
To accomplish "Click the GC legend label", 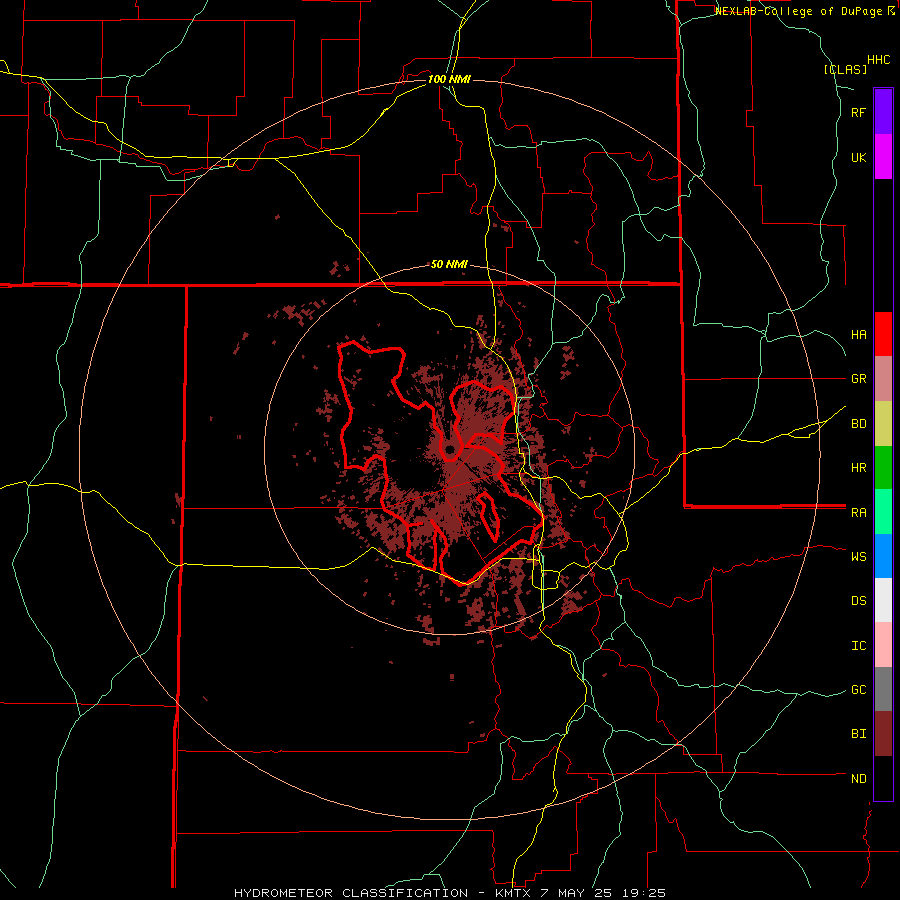I will [858, 690].
